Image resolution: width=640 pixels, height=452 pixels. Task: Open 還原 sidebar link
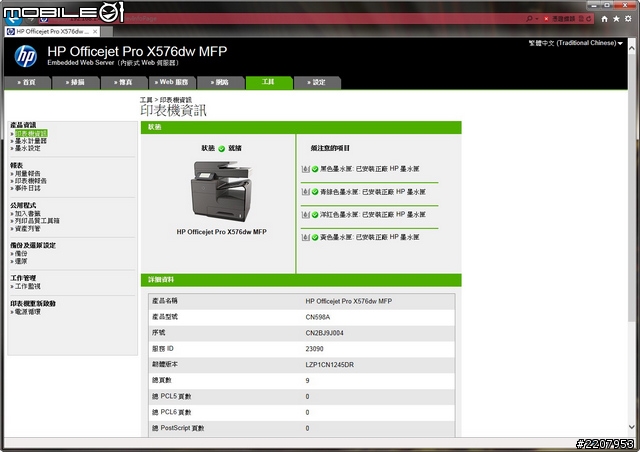(x=21, y=261)
